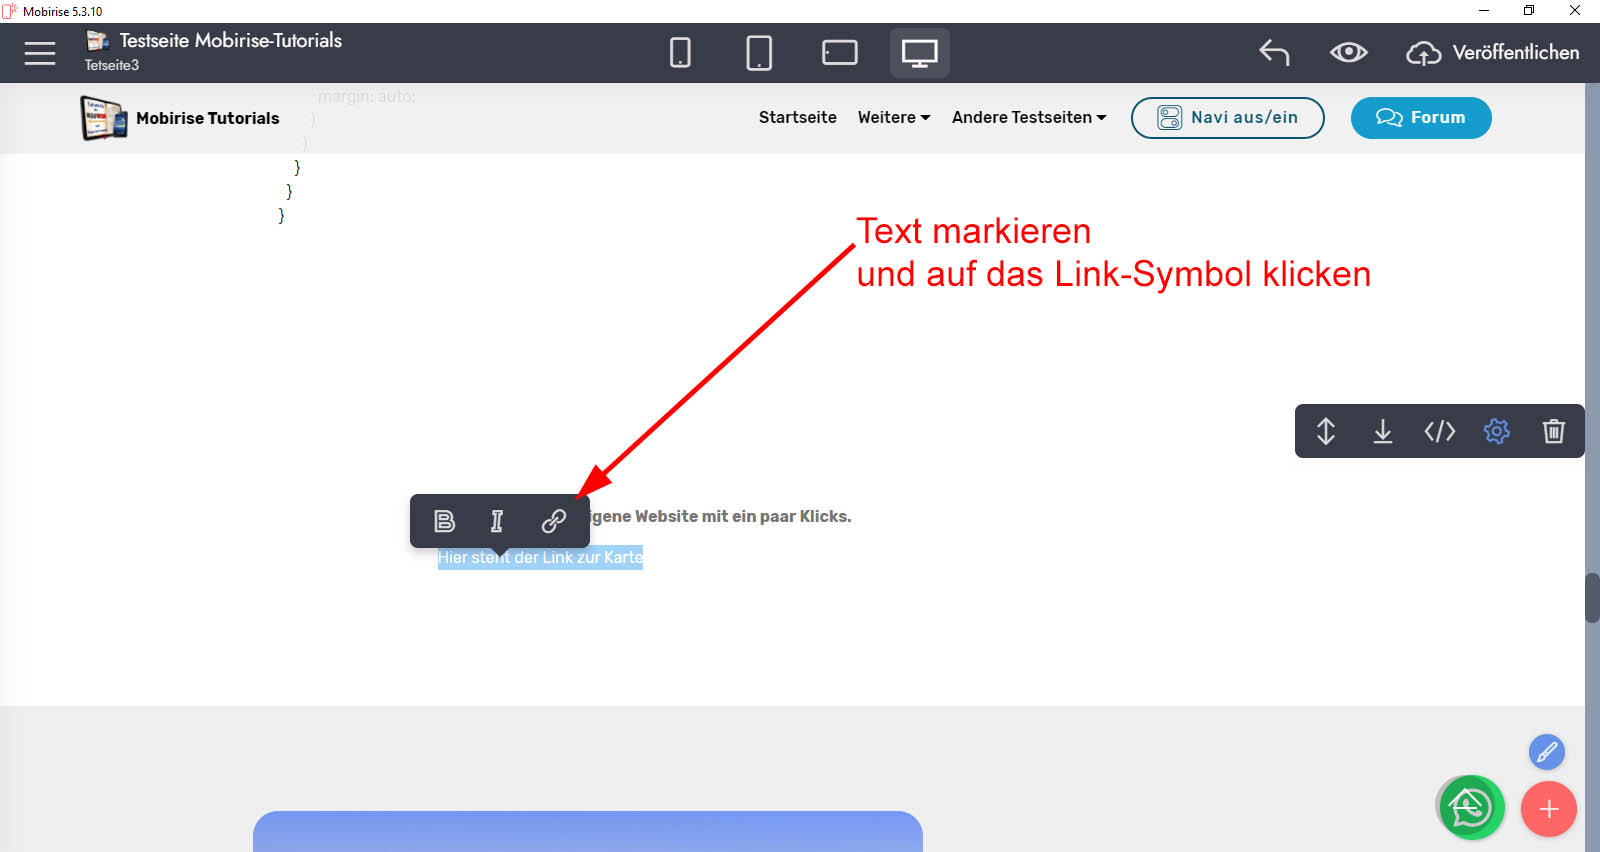Delete block with trash icon
The width and height of the screenshot is (1600, 852).
pos(1553,431)
